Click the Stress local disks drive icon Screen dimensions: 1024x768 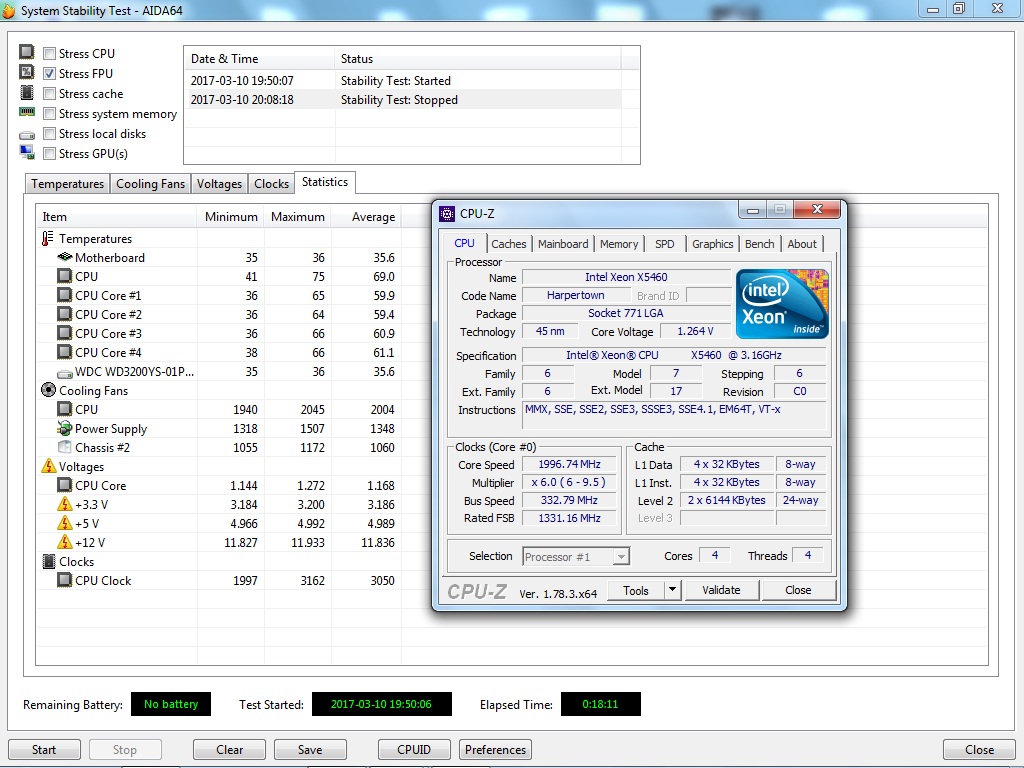(x=27, y=135)
